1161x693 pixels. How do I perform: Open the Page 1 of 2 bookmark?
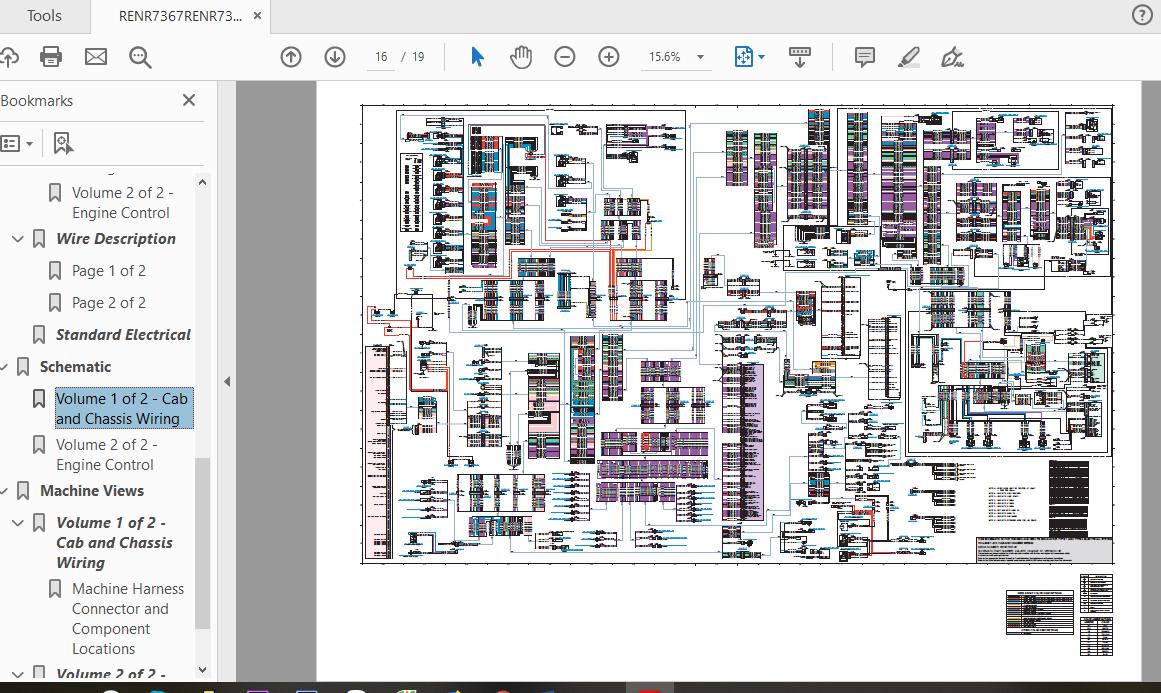(109, 271)
